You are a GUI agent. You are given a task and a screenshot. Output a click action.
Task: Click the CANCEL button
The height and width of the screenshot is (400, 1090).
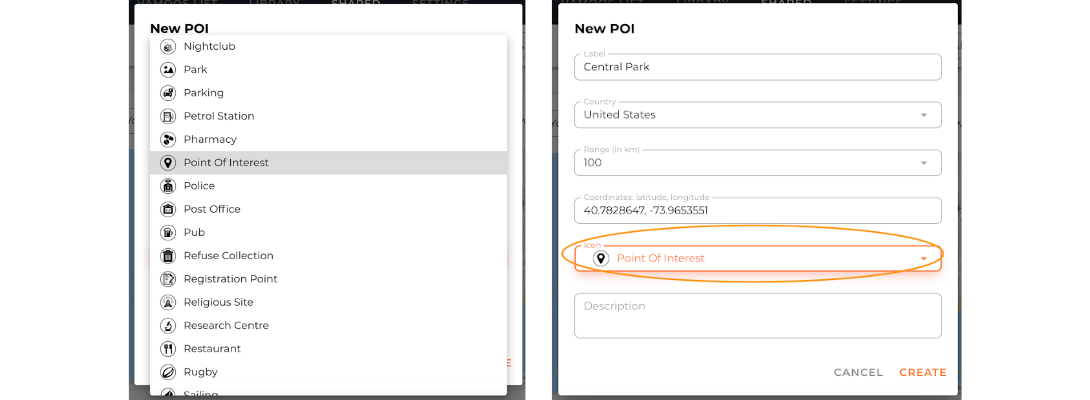858,372
